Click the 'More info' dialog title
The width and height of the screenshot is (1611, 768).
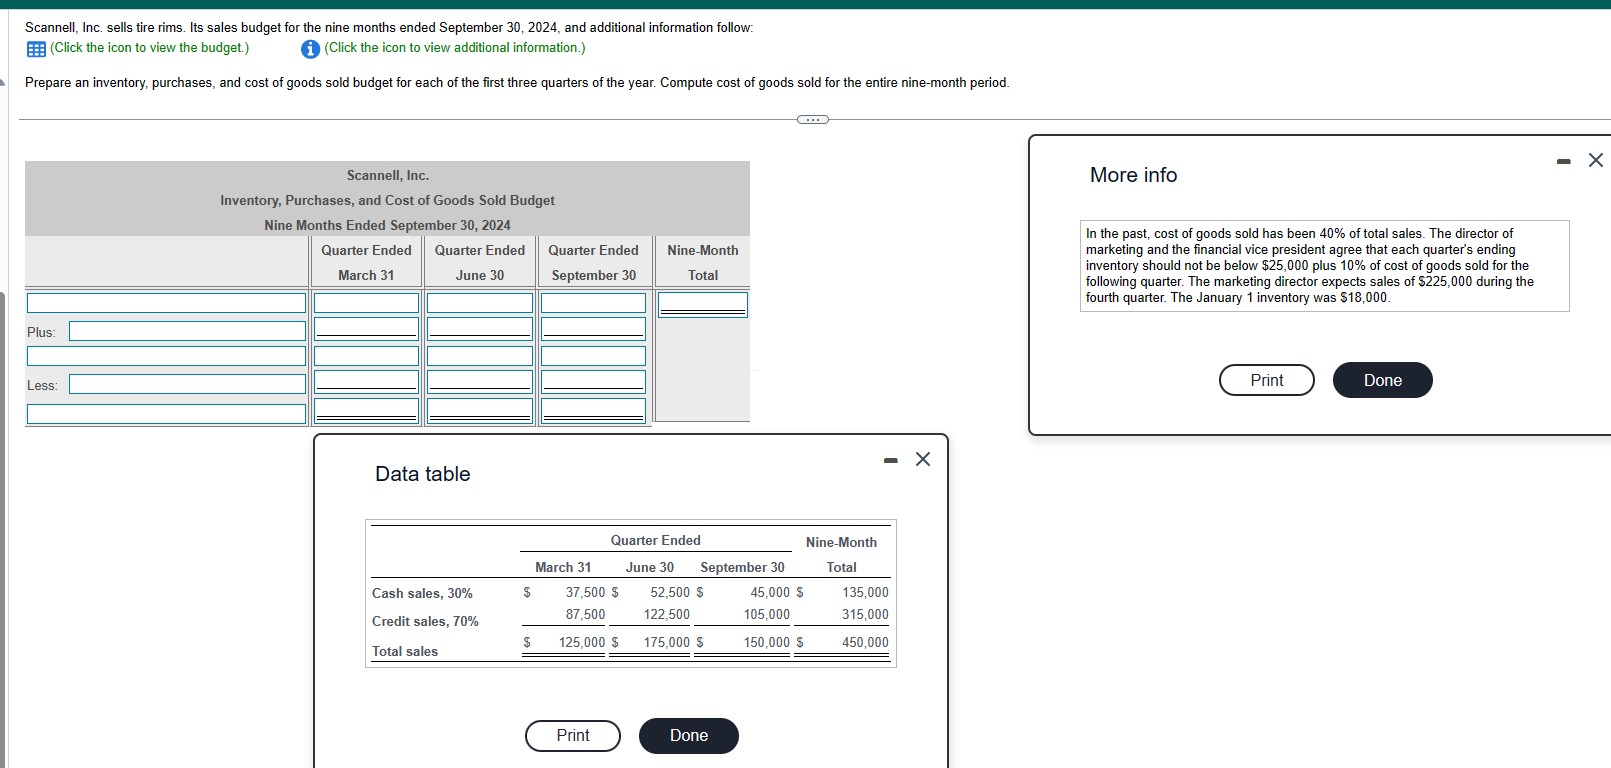click(1134, 175)
